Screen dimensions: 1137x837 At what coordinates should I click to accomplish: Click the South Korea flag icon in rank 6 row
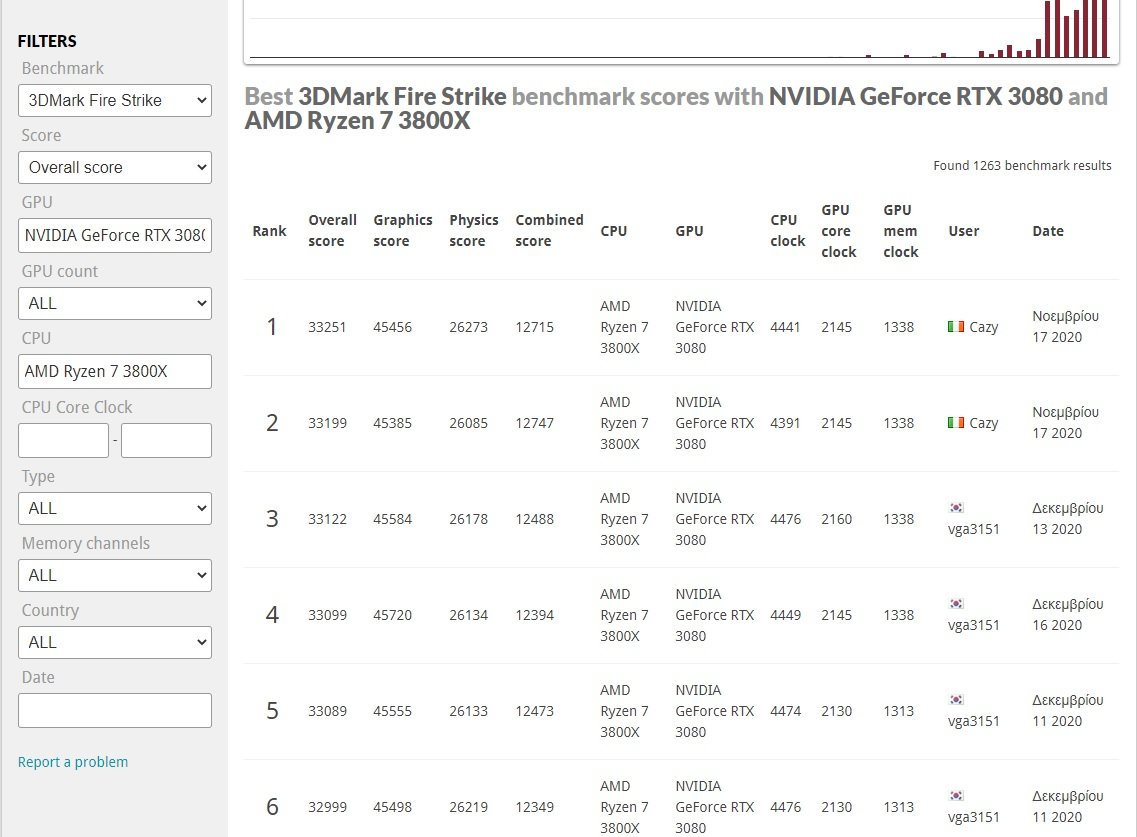point(956,796)
